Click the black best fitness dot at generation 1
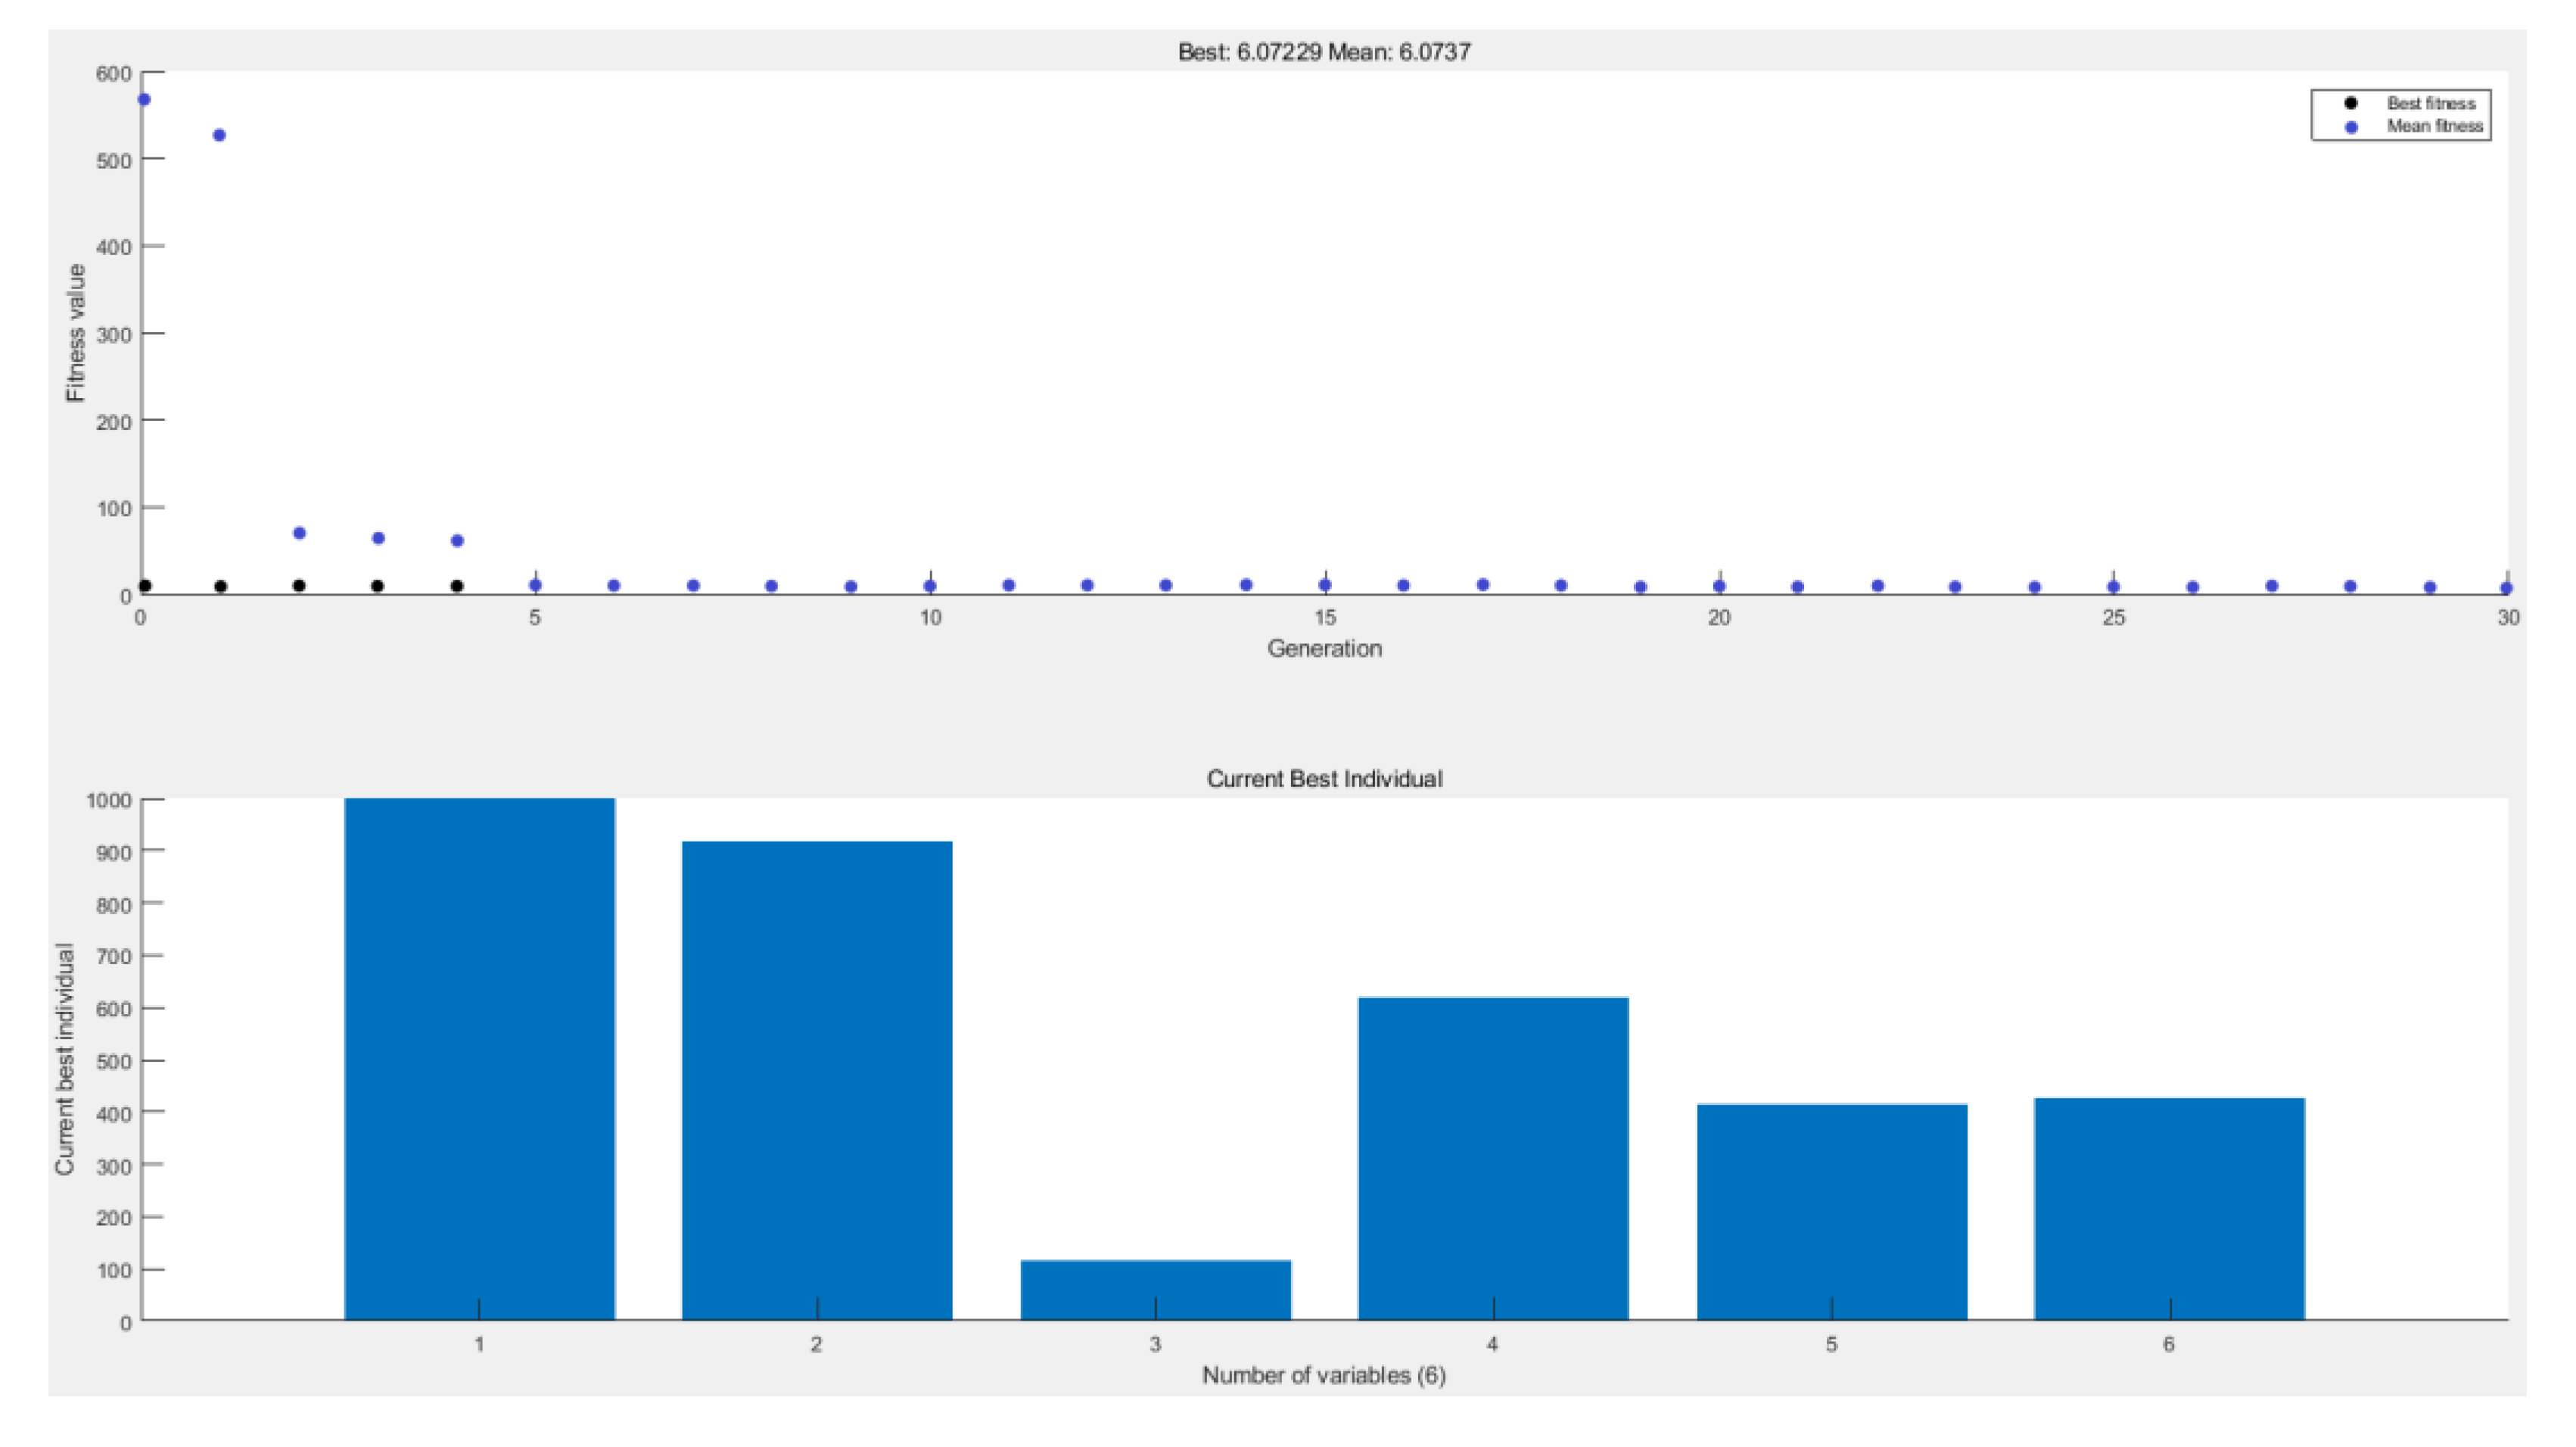 [220, 587]
